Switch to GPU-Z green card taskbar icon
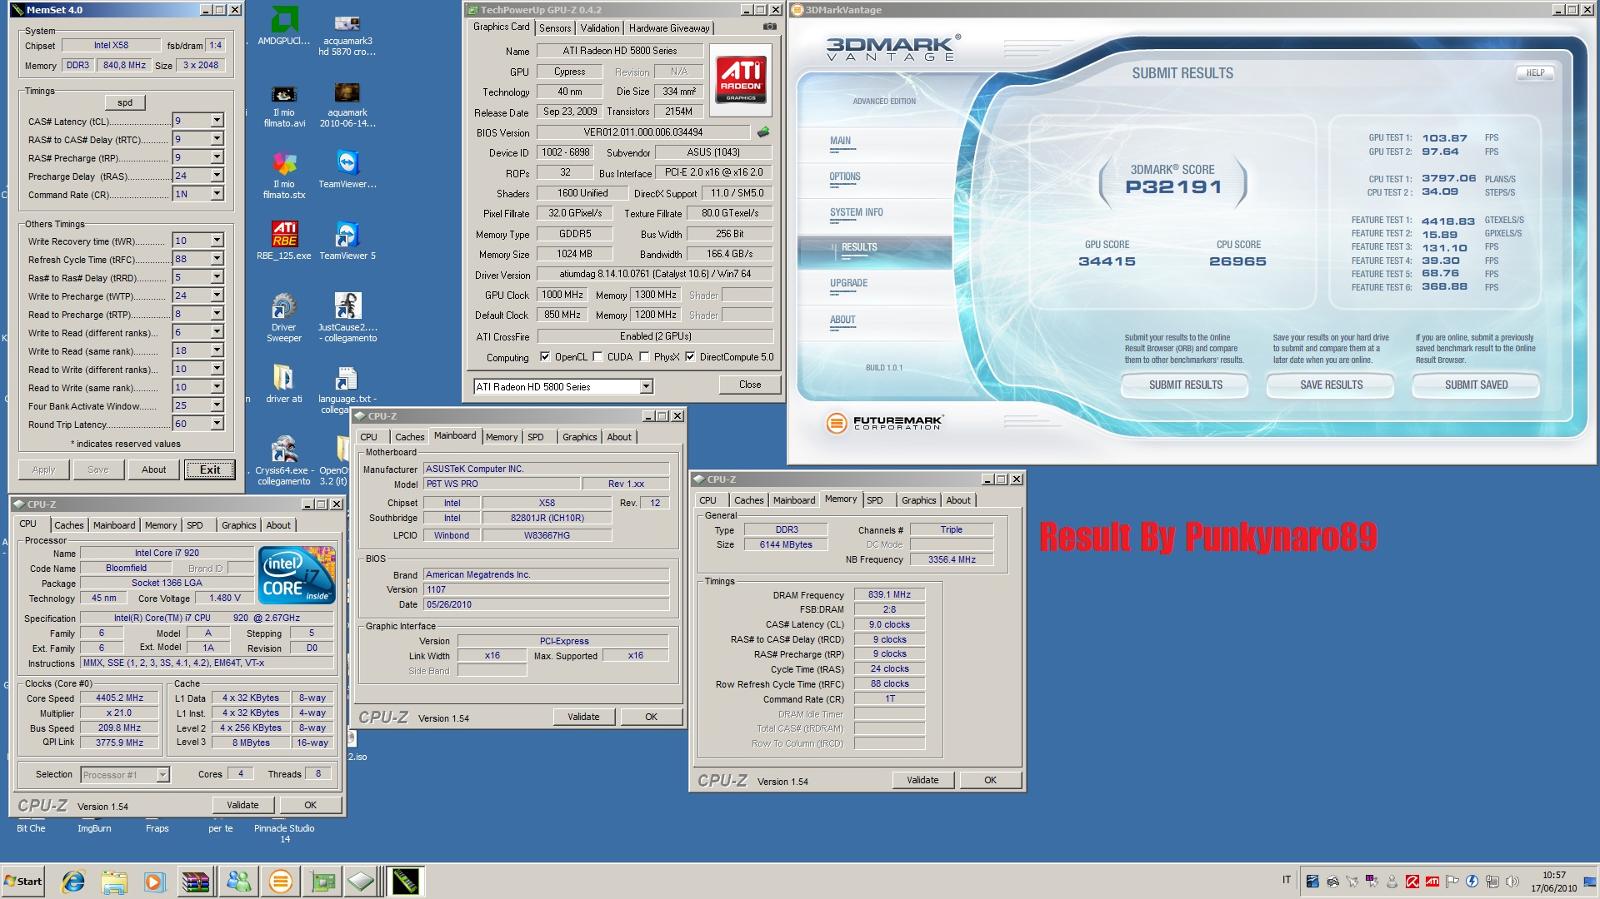Viewport: 1600px width, 899px height. pos(323,881)
